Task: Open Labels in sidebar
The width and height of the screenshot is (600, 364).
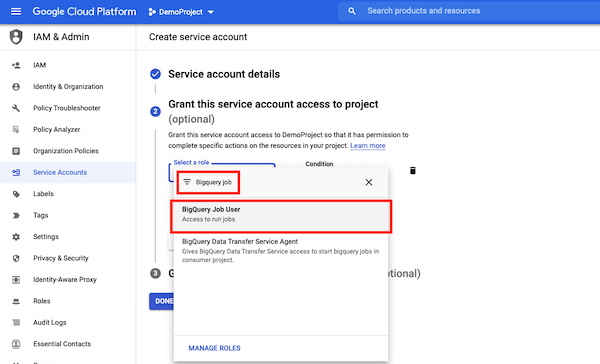Action: 43,194
